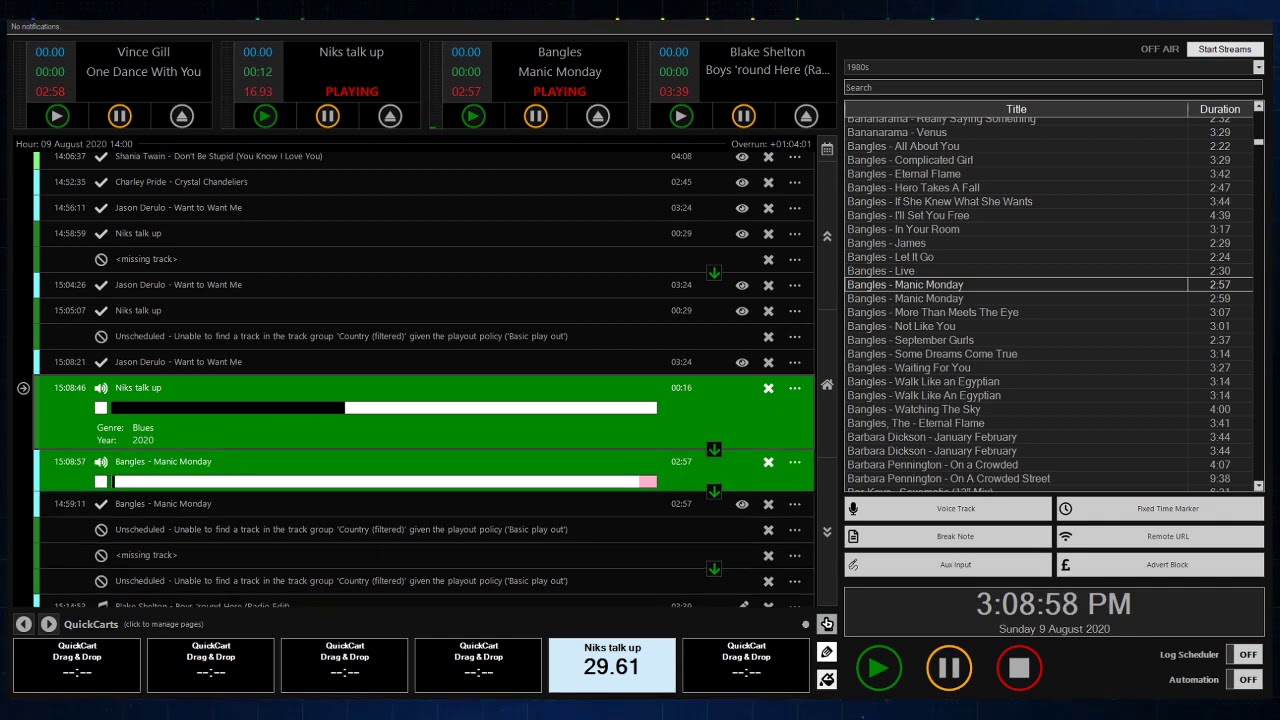Pause the Bangles Manic Monday deck
The height and width of the screenshot is (720, 1280).
535,116
